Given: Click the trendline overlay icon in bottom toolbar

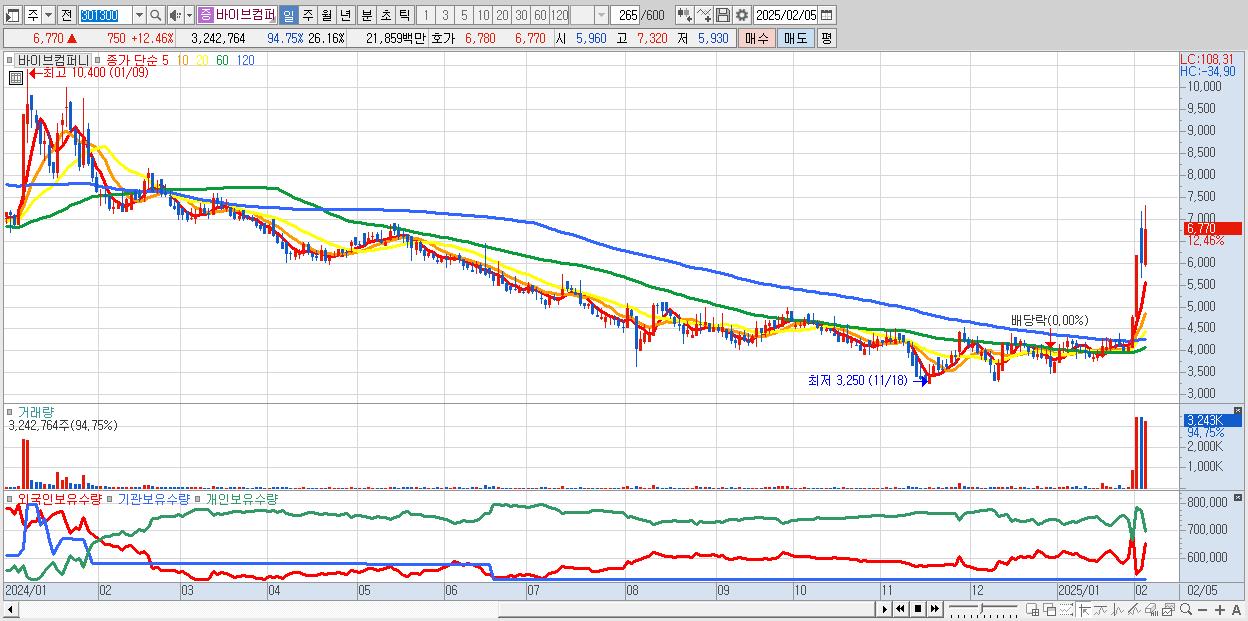Looking at the screenshot, I should point(1100,609).
